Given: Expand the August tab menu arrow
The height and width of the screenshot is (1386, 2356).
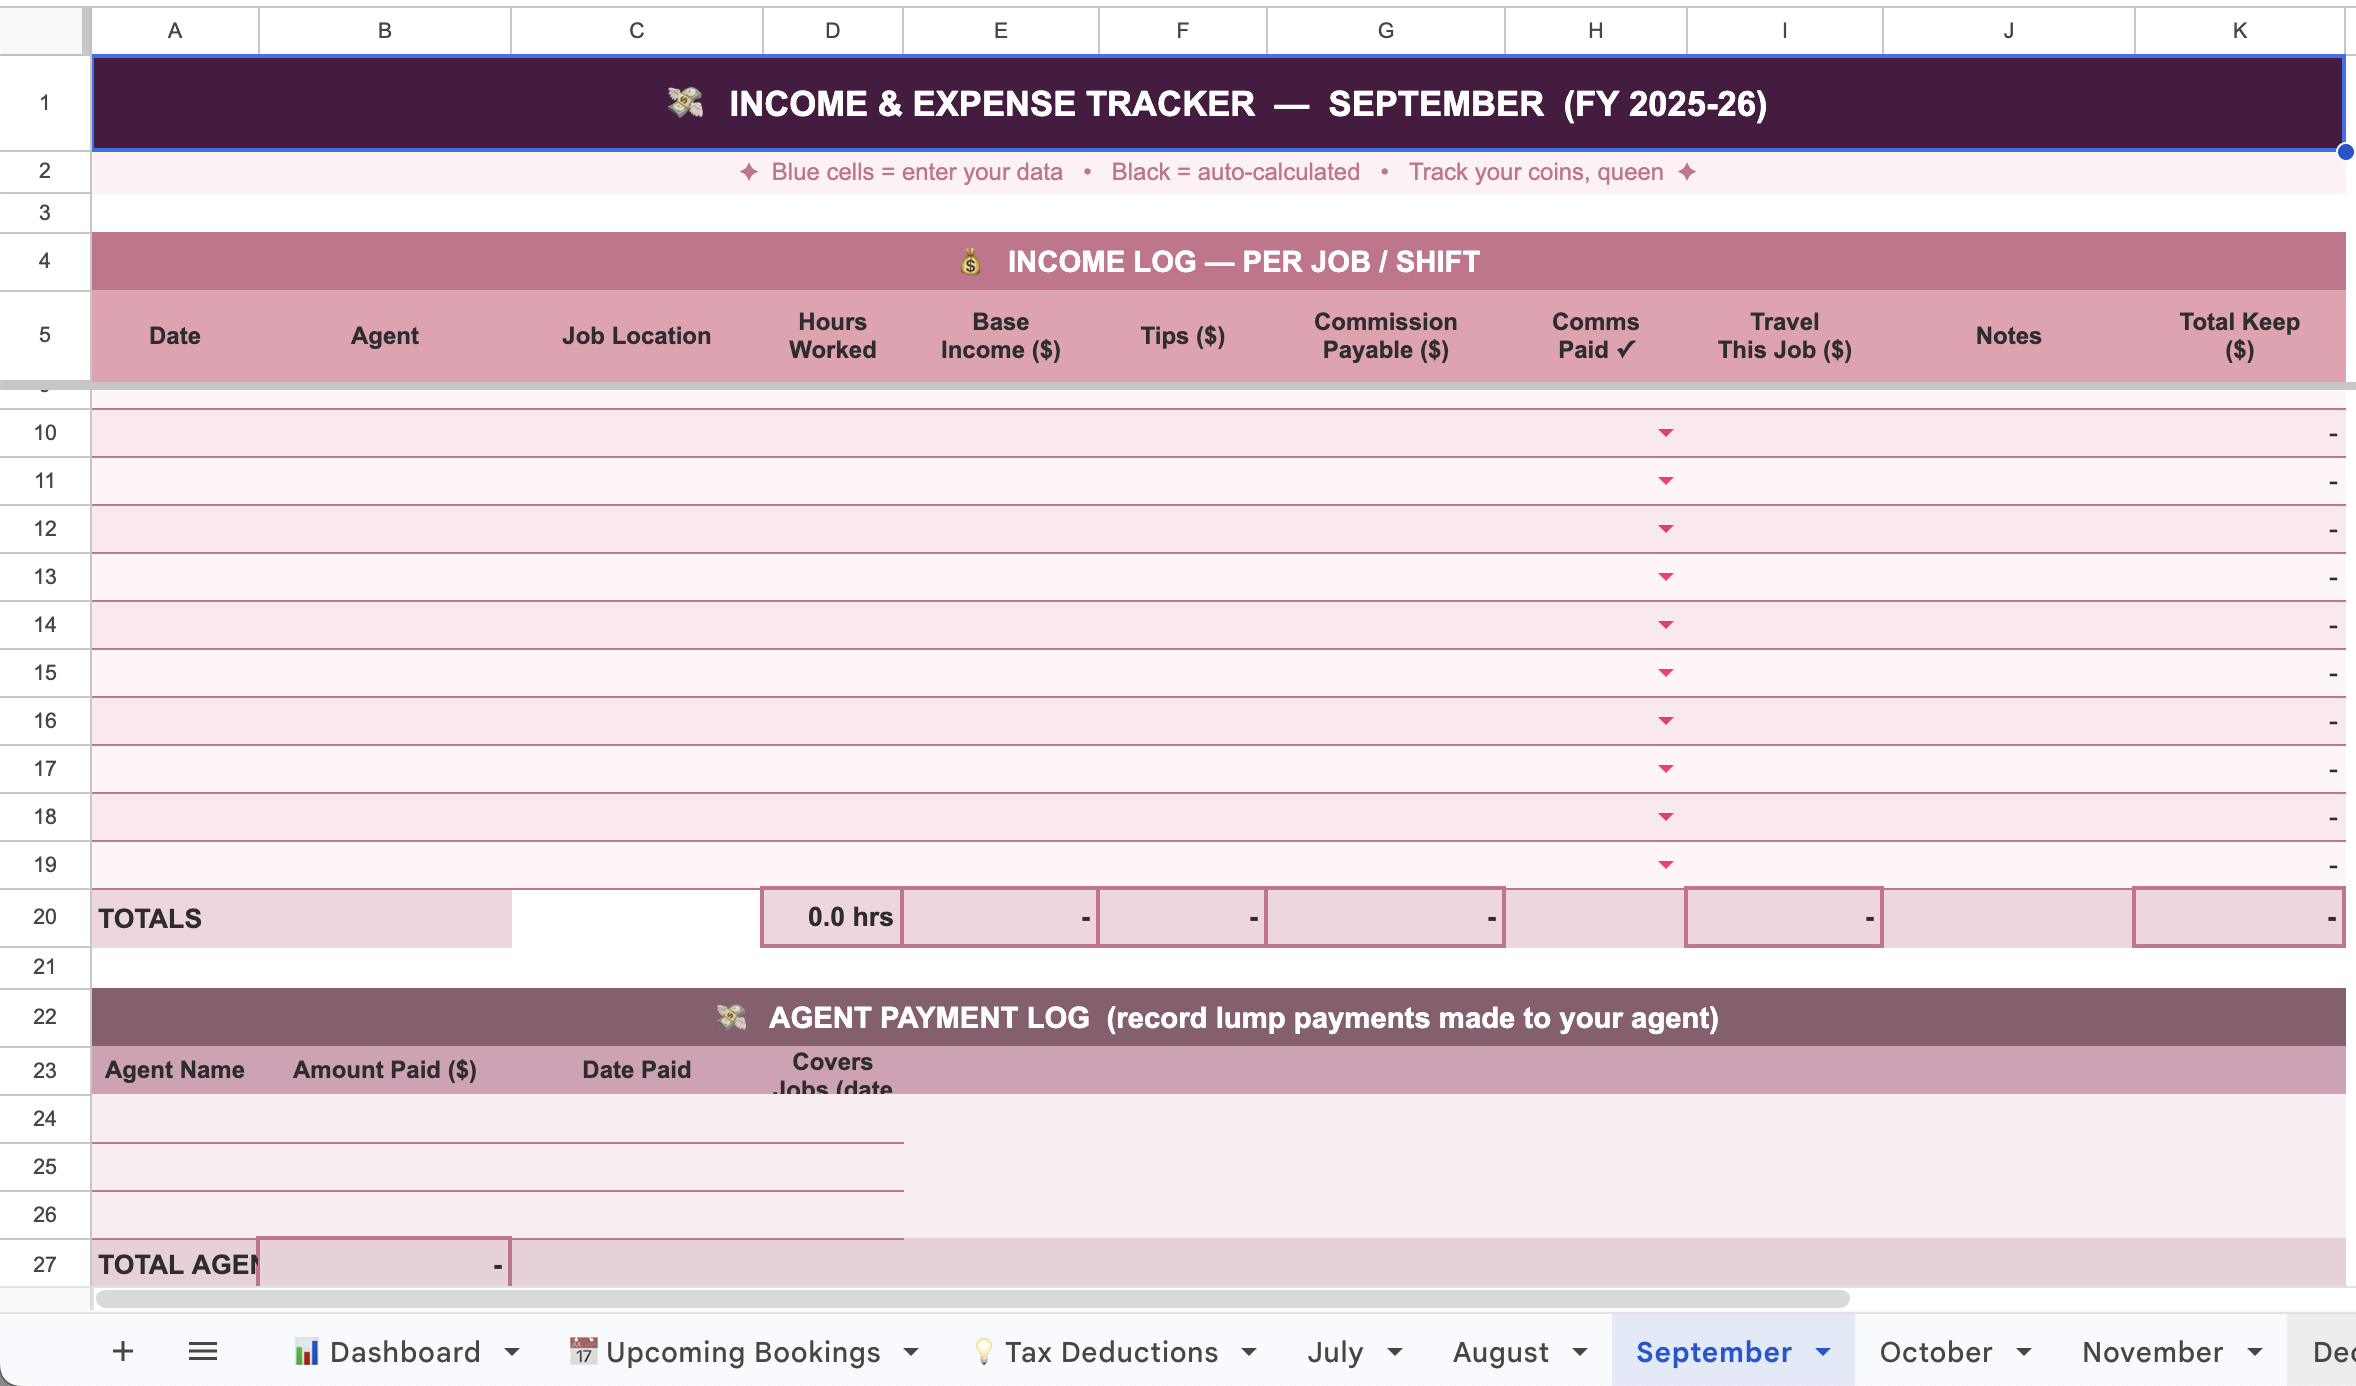Looking at the screenshot, I should point(1580,1352).
